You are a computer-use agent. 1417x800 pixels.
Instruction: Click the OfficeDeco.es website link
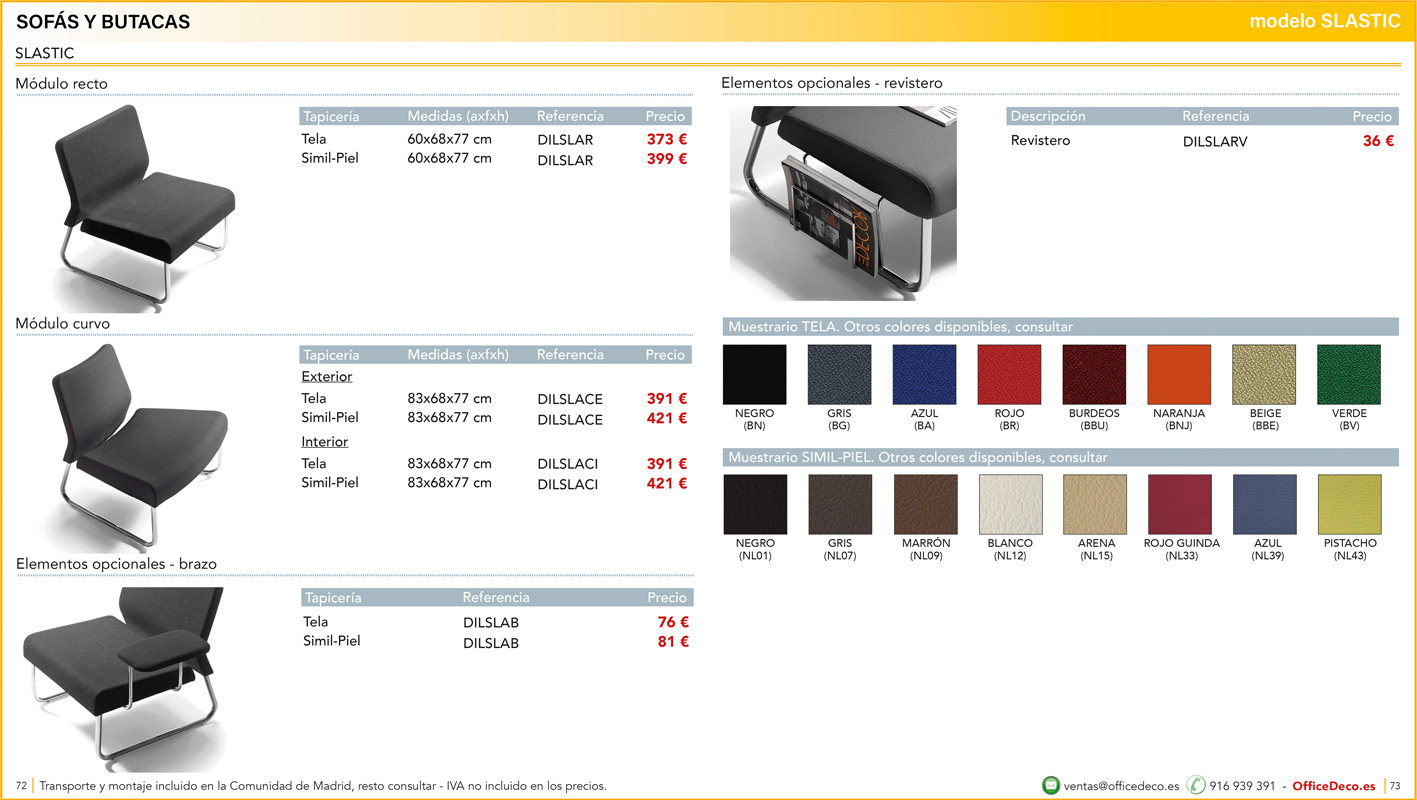tap(1334, 786)
